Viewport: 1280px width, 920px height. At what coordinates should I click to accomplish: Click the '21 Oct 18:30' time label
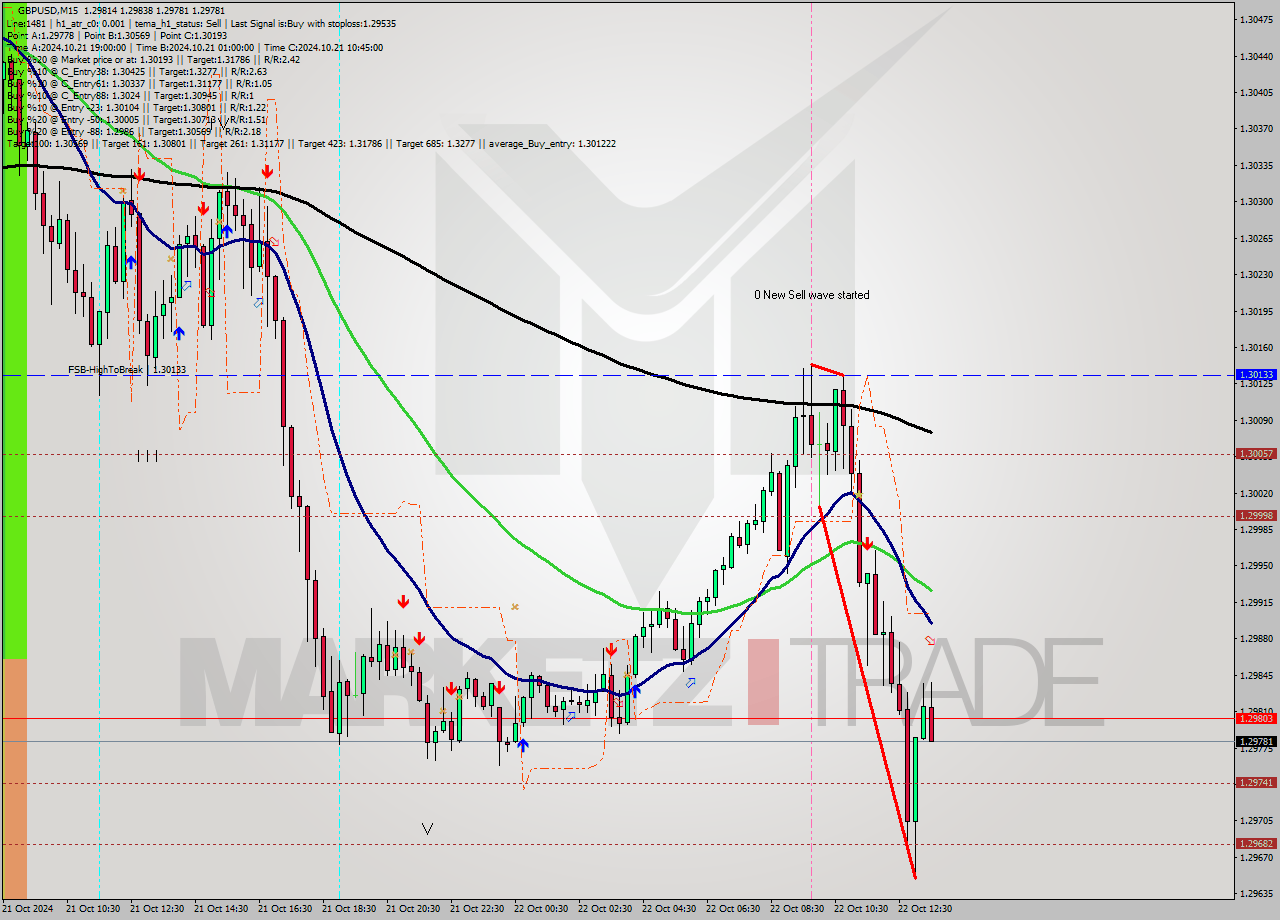coord(349,909)
